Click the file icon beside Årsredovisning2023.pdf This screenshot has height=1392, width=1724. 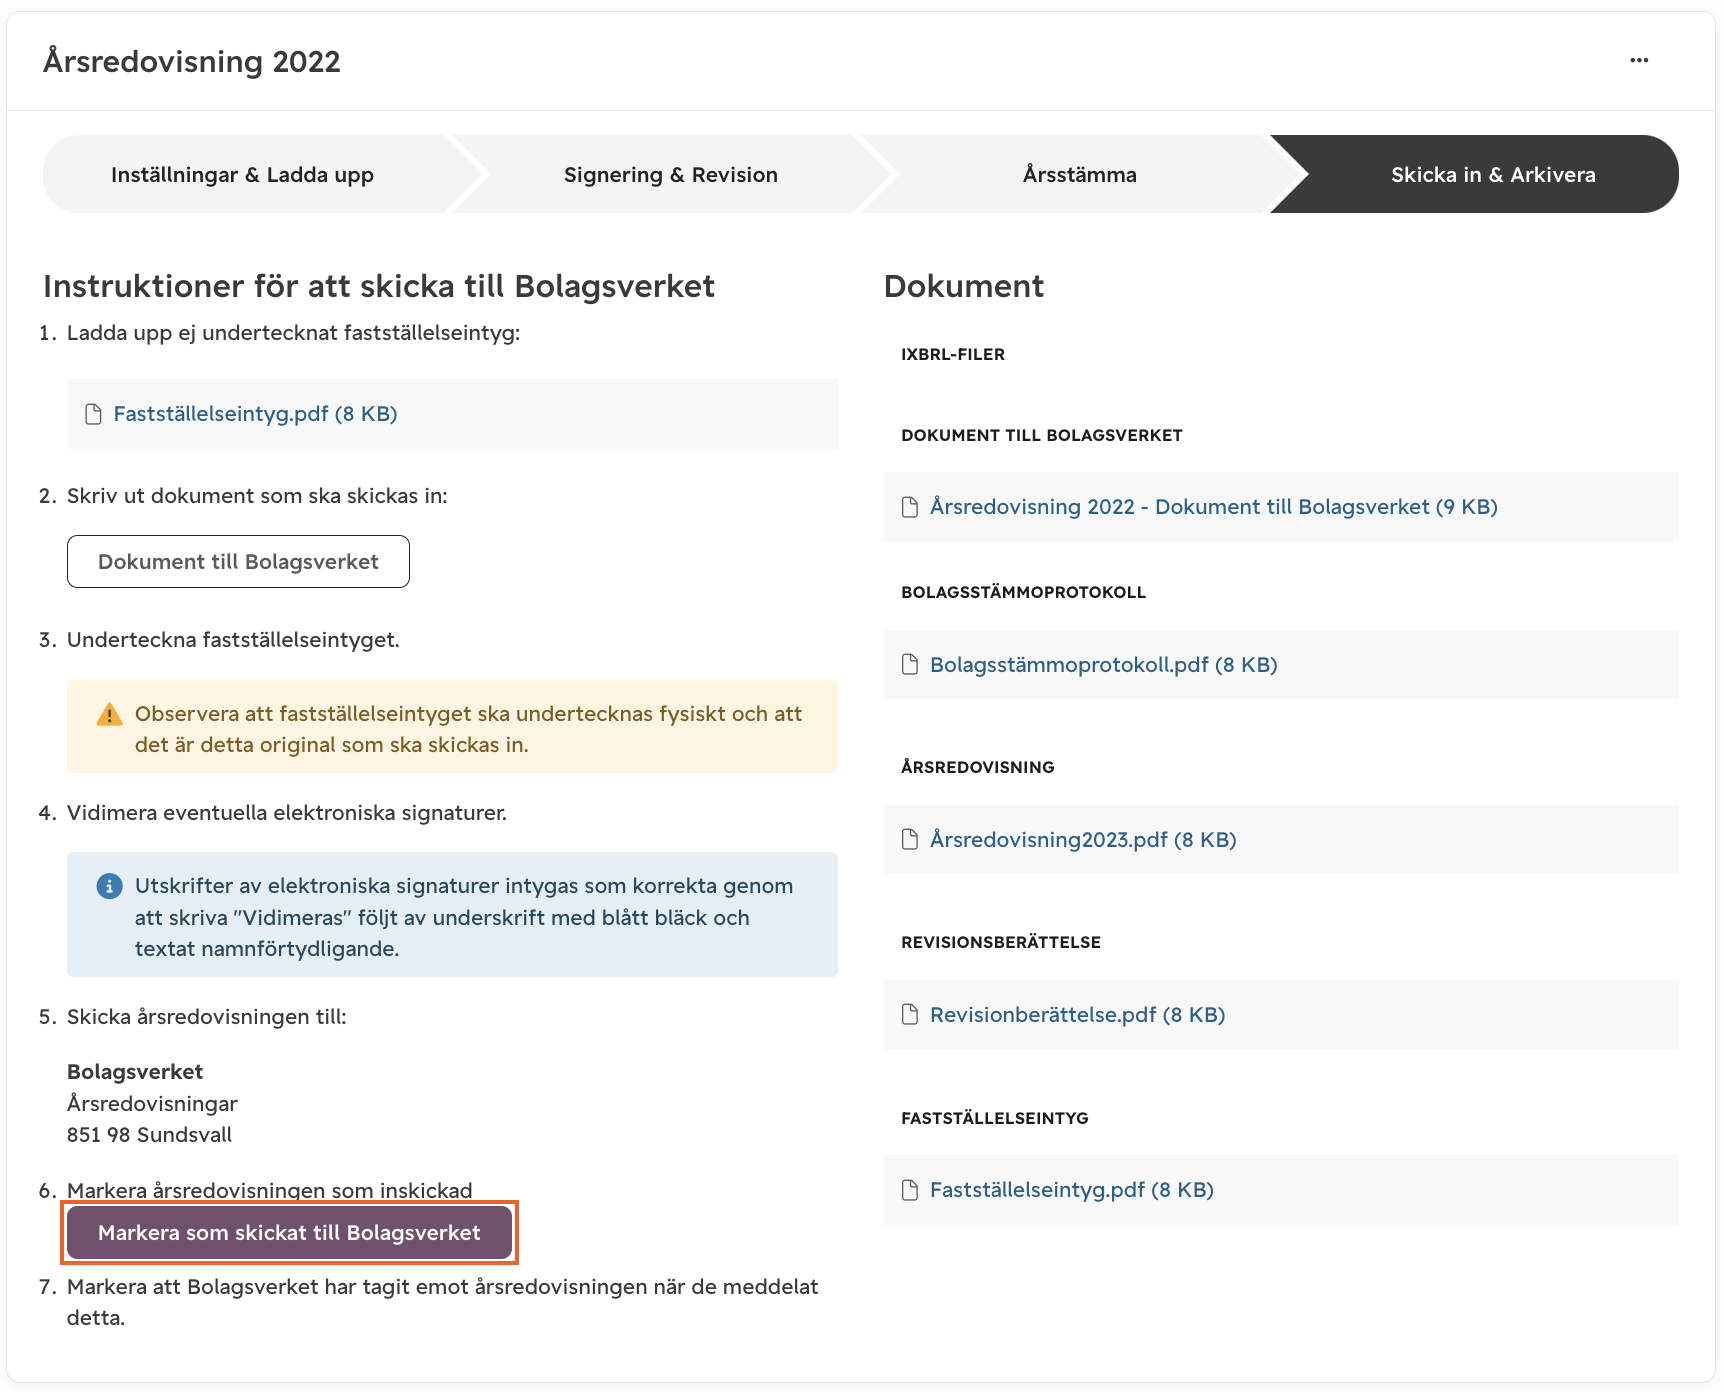(x=910, y=840)
